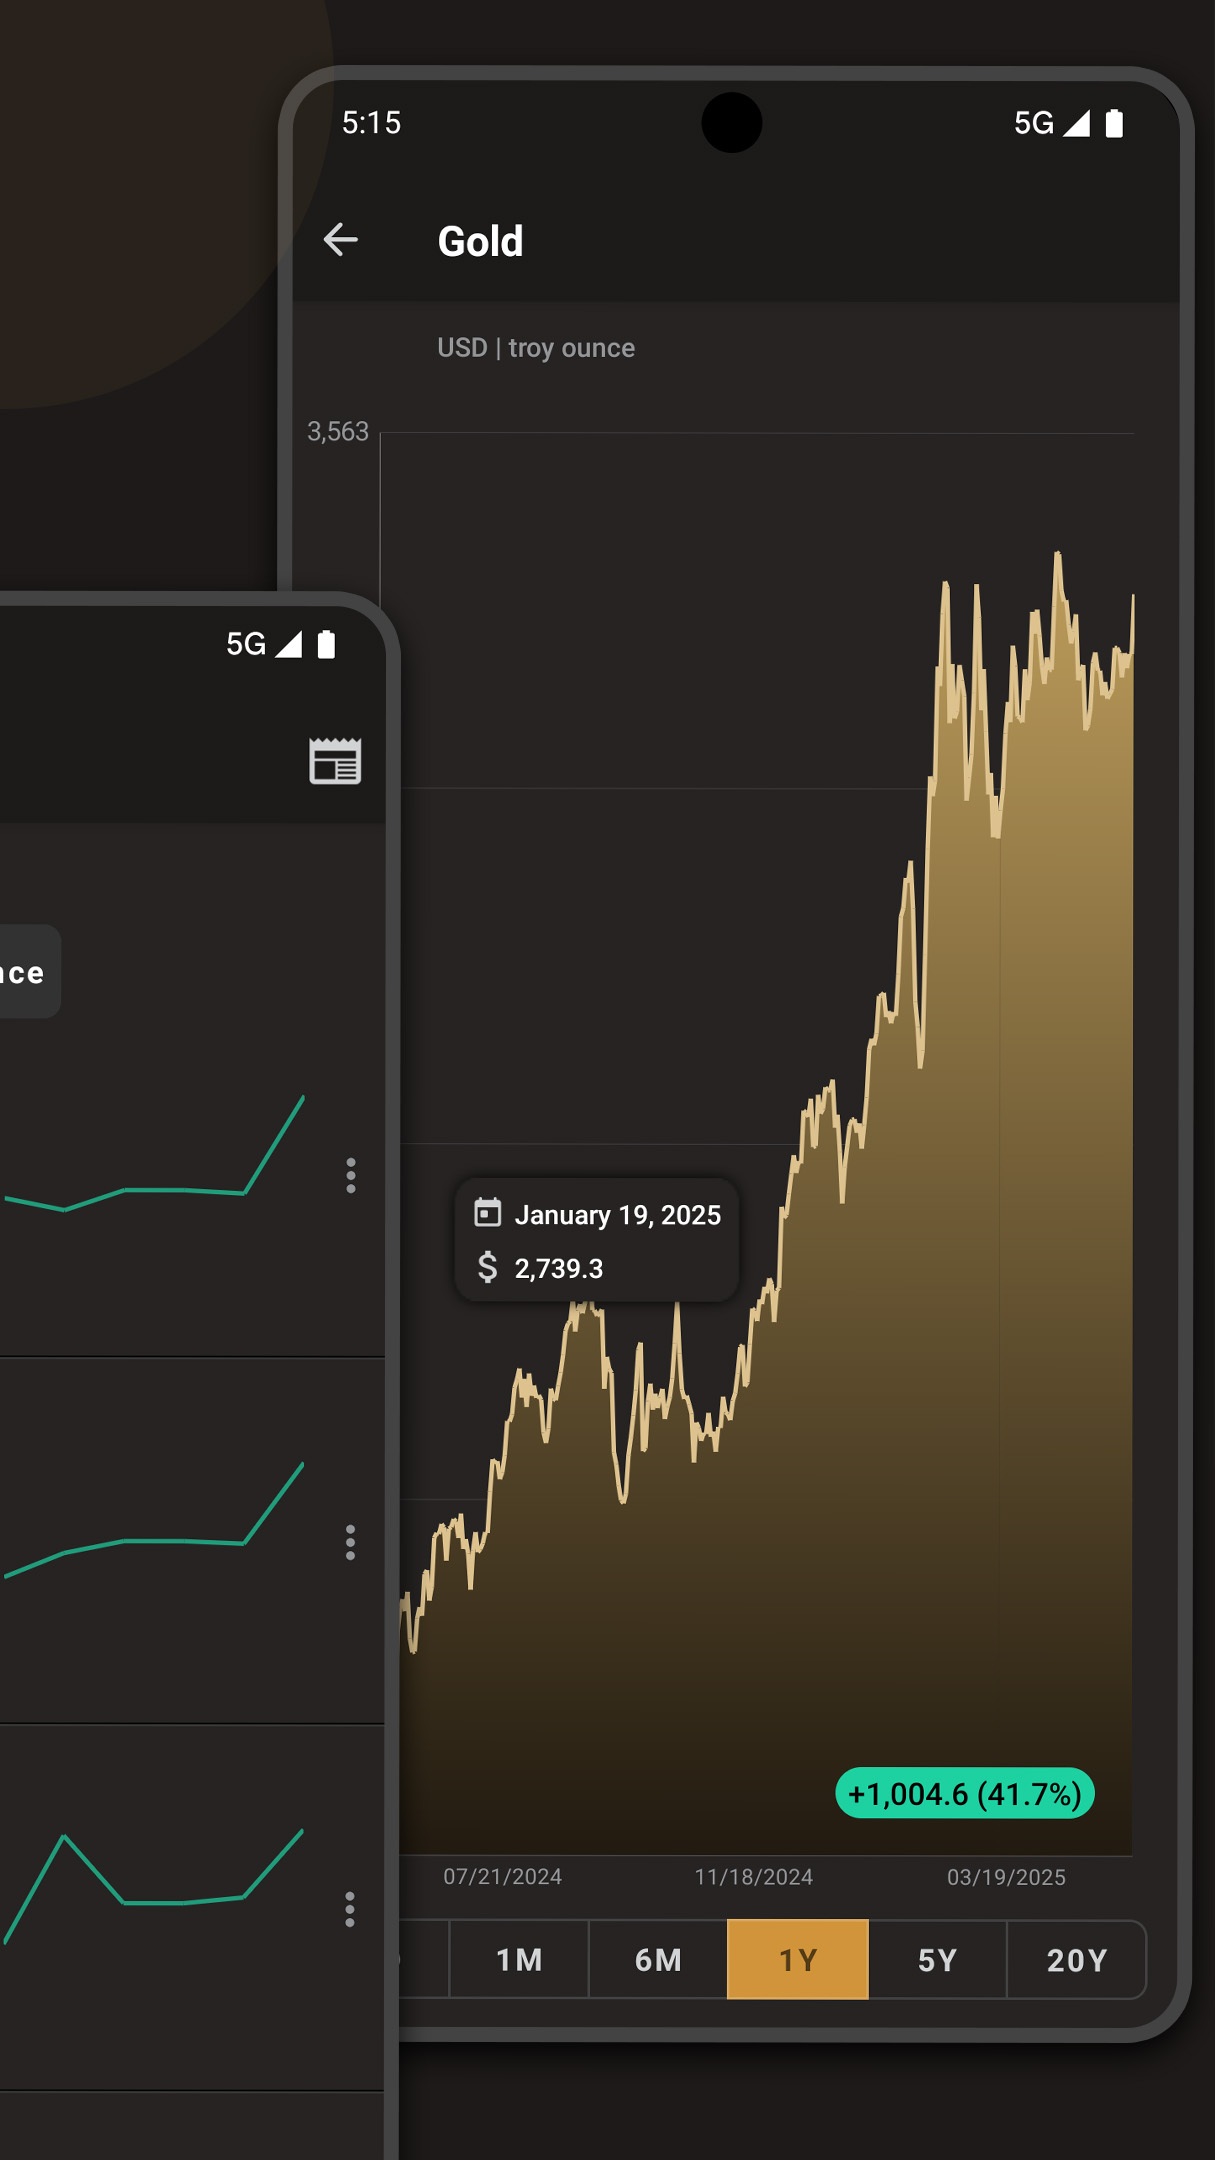This screenshot has width=1215, height=2160.
Task: Tap the battery icon in the Gold phone status bar
Action: pos(1114,123)
